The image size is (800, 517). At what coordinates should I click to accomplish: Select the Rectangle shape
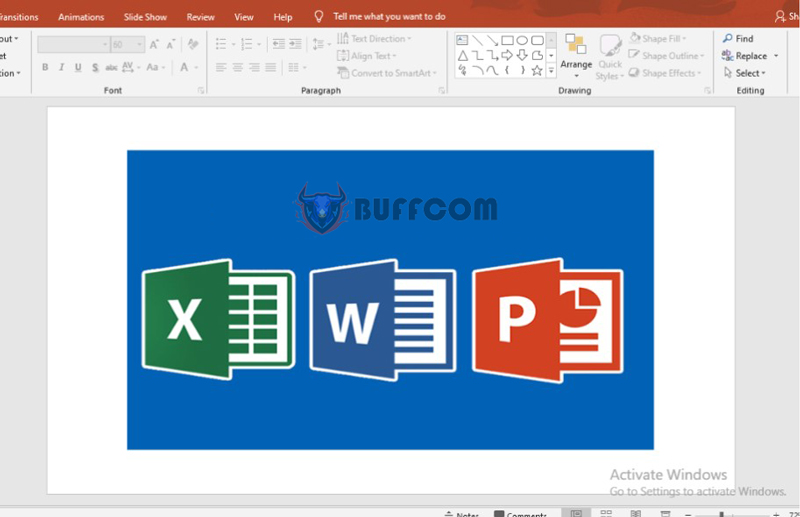pyautogui.click(x=507, y=40)
